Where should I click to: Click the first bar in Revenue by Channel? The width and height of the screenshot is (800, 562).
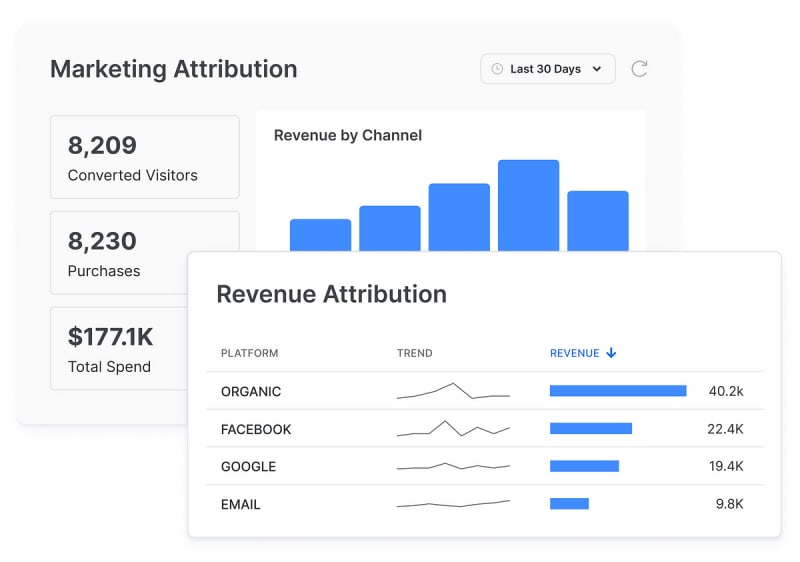(x=320, y=234)
